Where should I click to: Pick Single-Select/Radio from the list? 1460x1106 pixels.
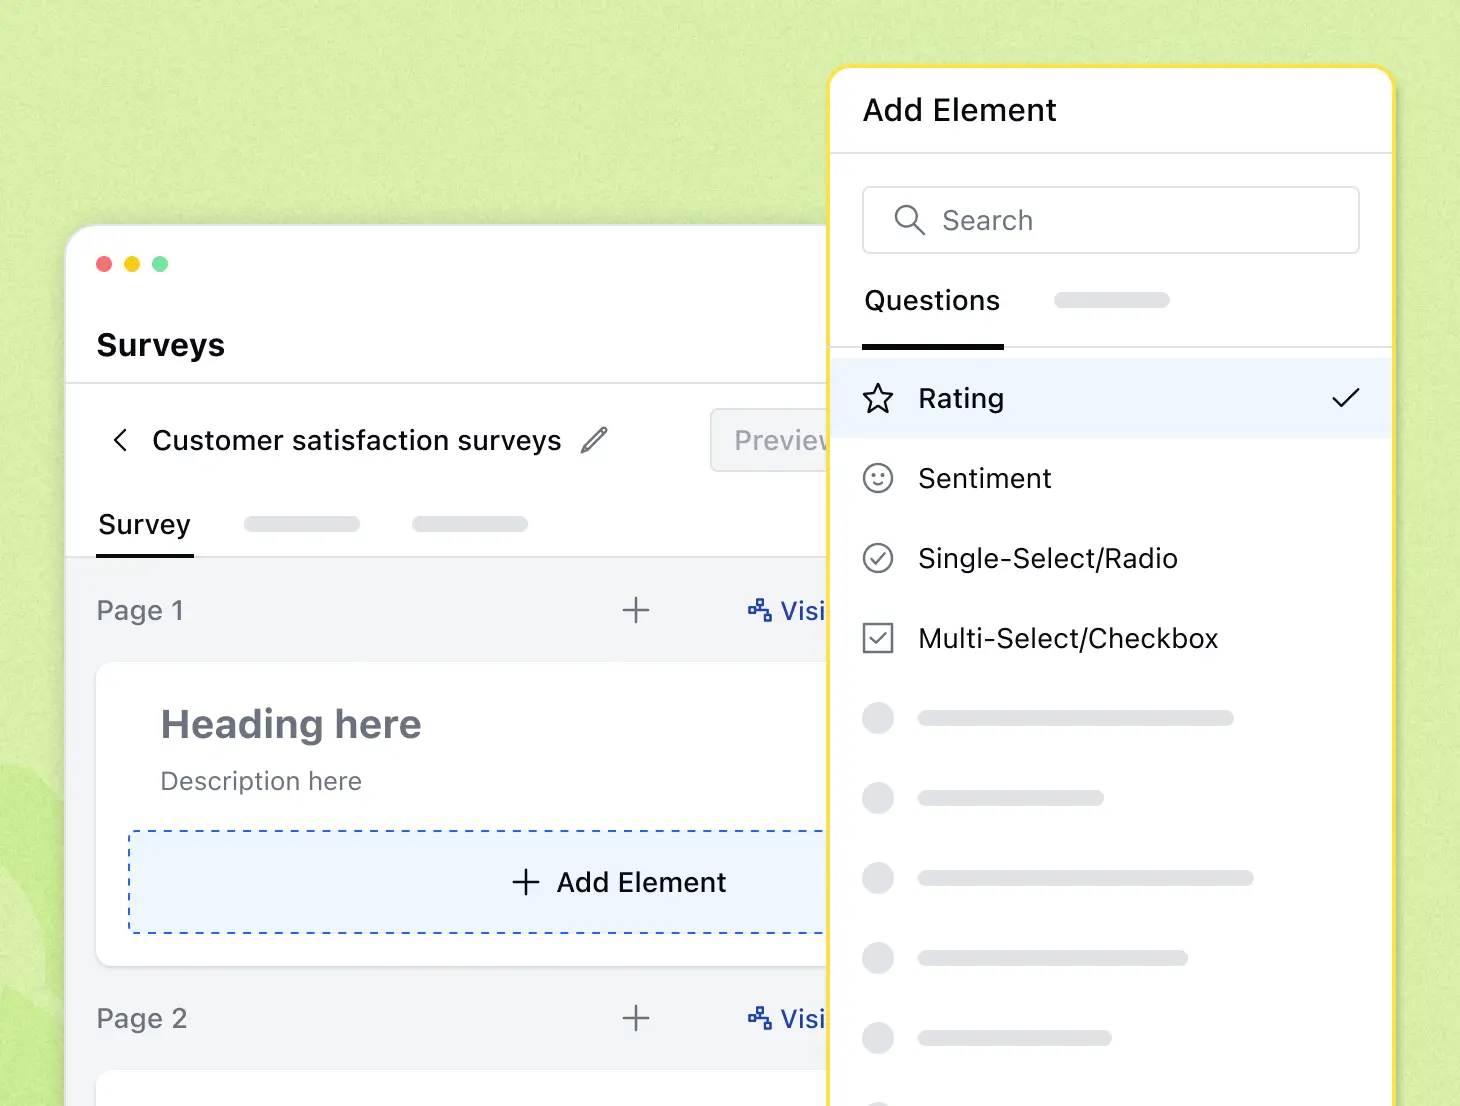pyautogui.click(x=1111, y=558)
